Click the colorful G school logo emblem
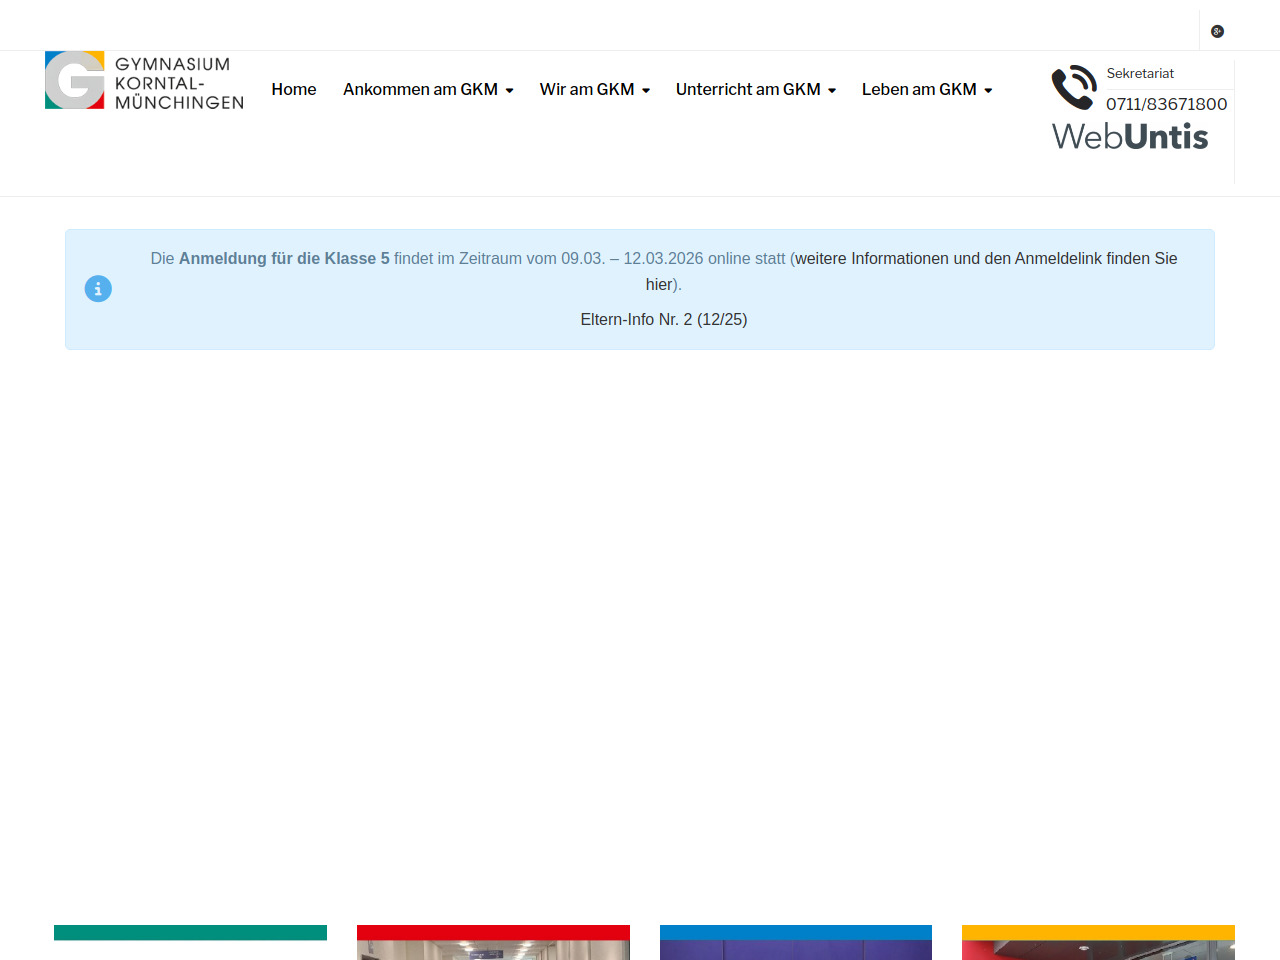 tap(75, 80)
